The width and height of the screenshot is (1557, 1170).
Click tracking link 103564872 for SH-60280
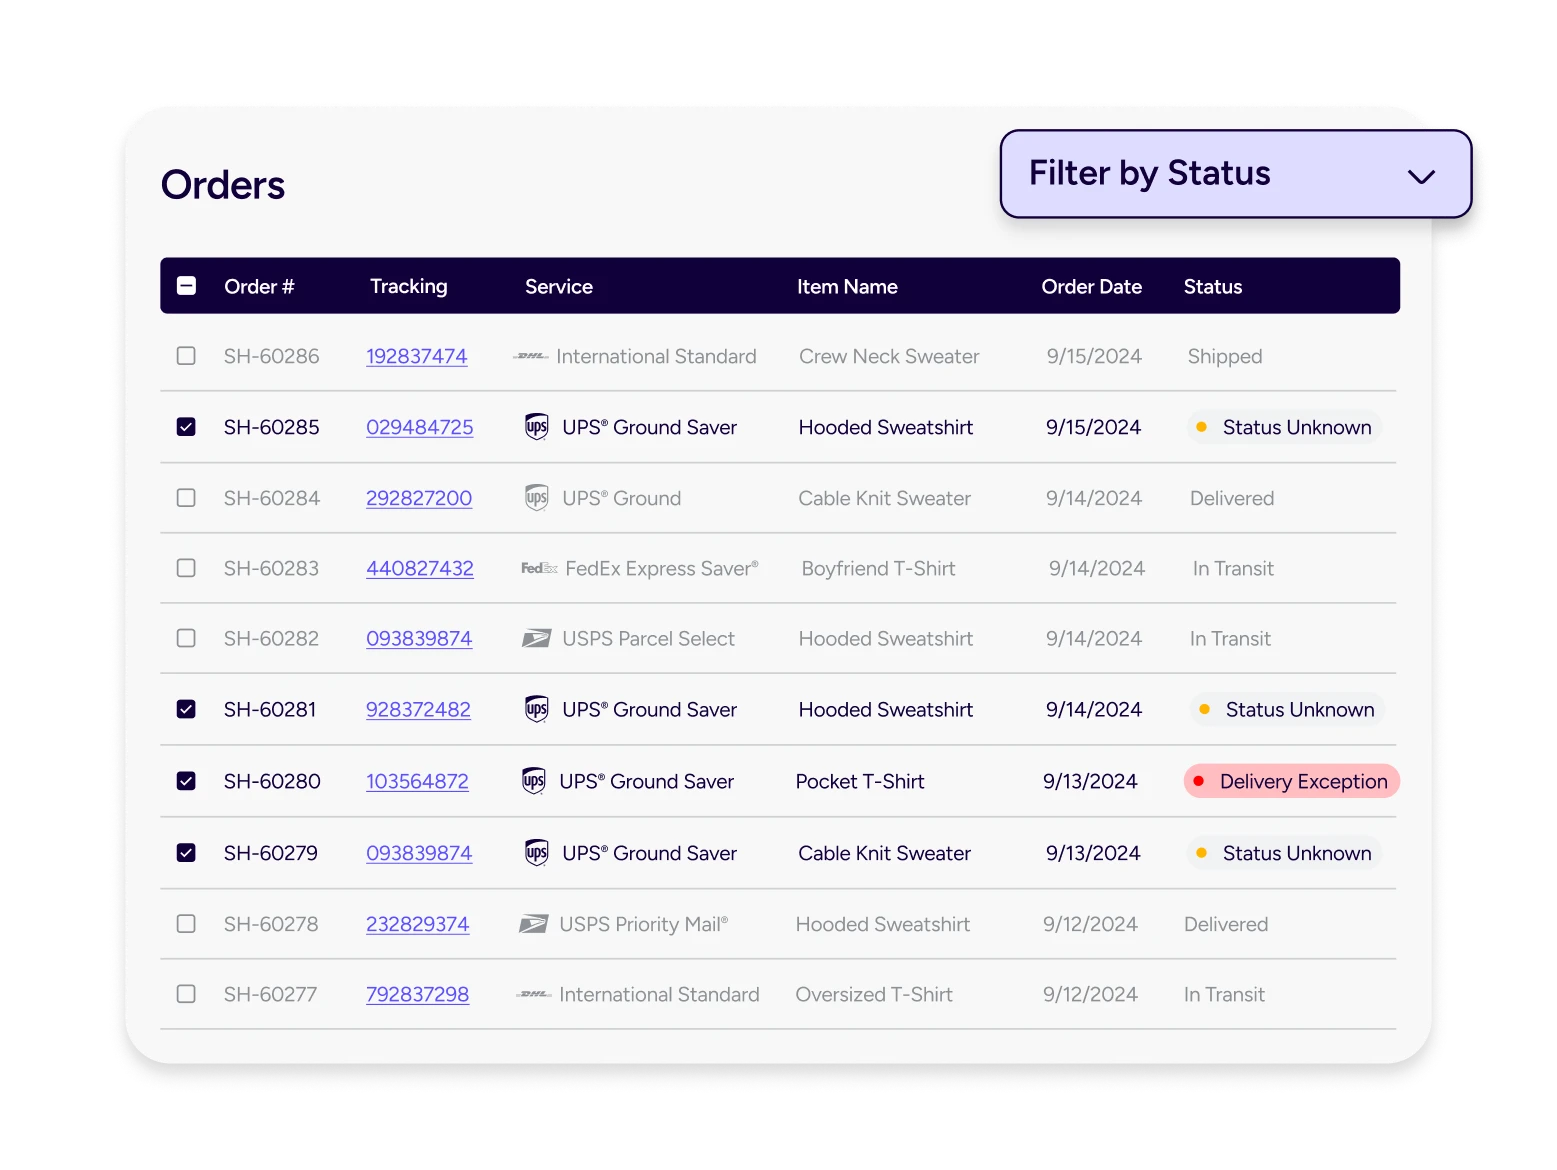(x=418, y=781)
